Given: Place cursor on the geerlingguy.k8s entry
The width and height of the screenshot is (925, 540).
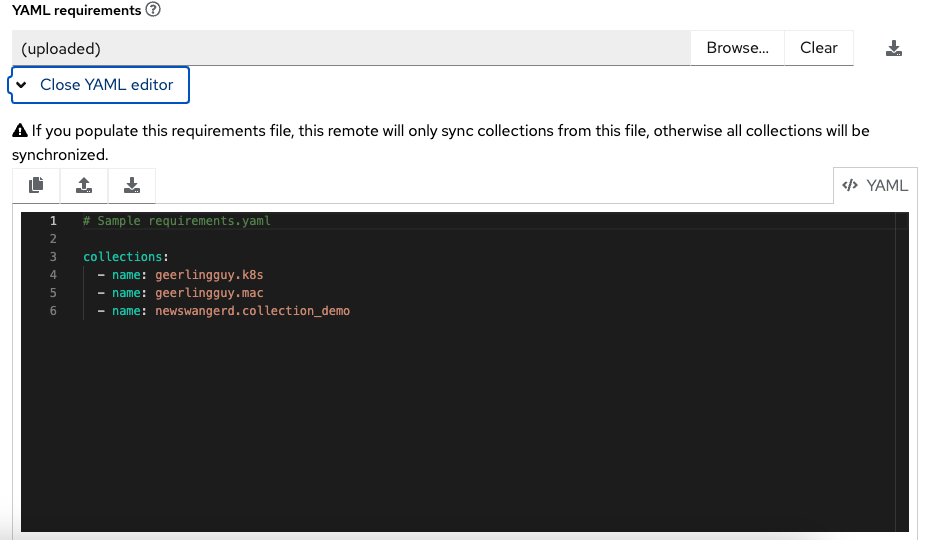Looking at the screenshot, I should (209, 275).
